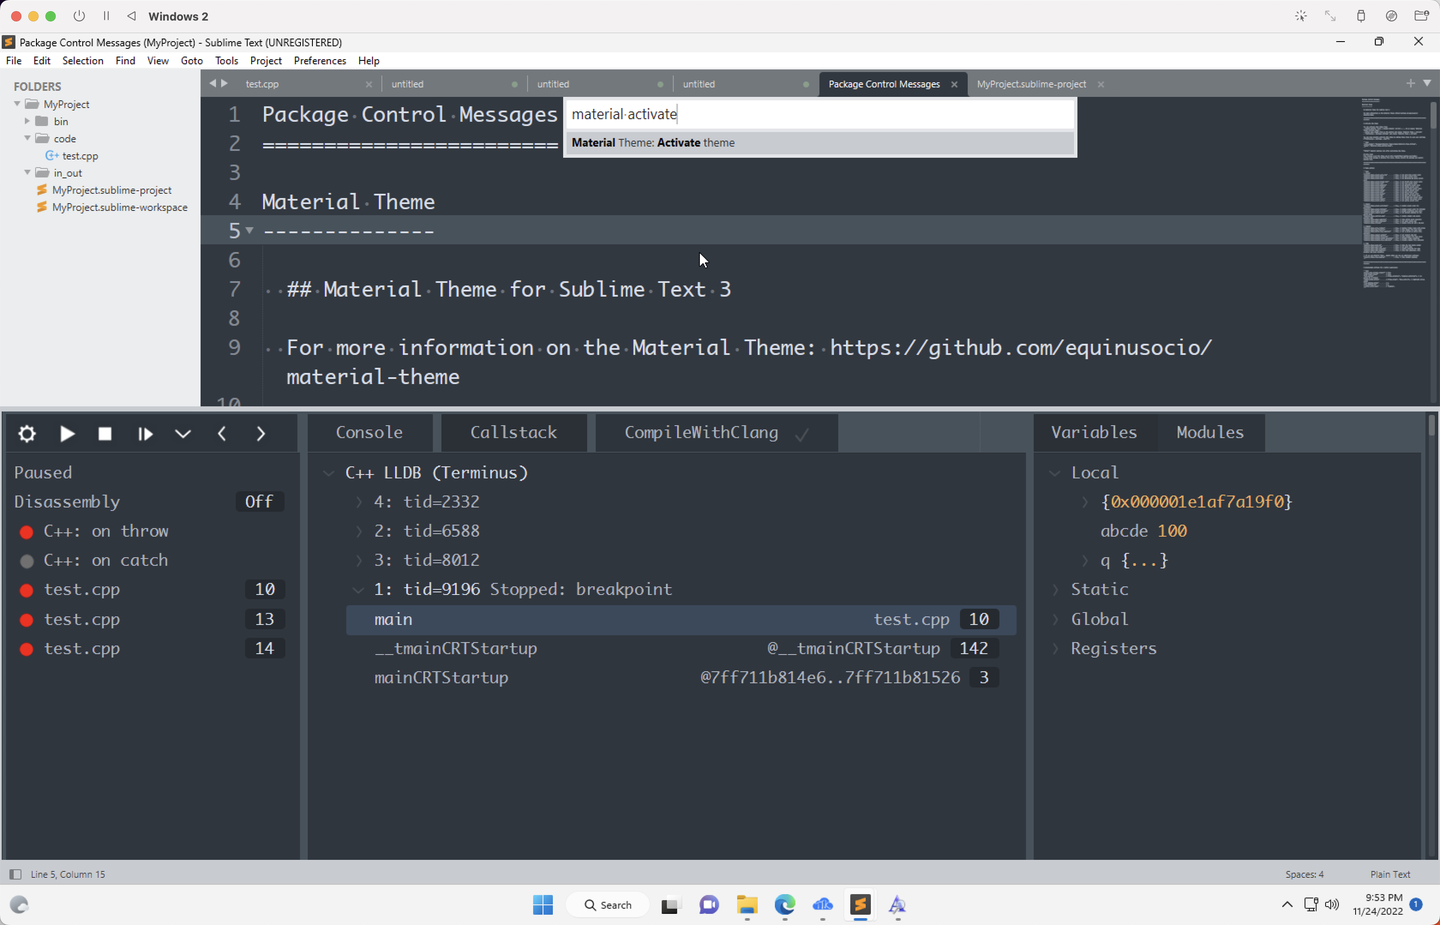The width and height of the screenshot is (1440, 925).
Task: Close the Package Control Messages tab
Action: click(954, 84)
